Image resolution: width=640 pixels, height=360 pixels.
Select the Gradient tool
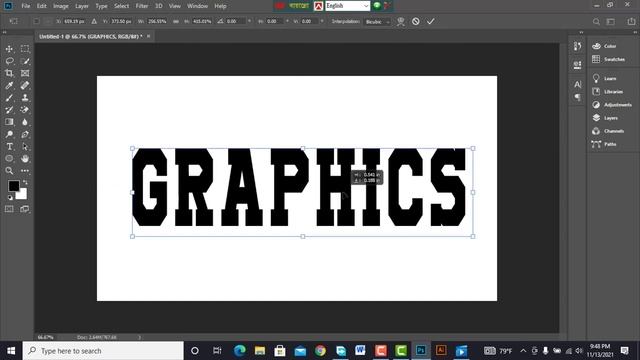(9, 122)
